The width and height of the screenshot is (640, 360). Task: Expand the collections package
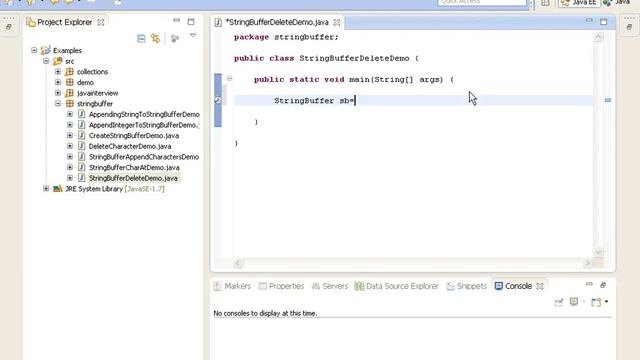click(58, 71)
